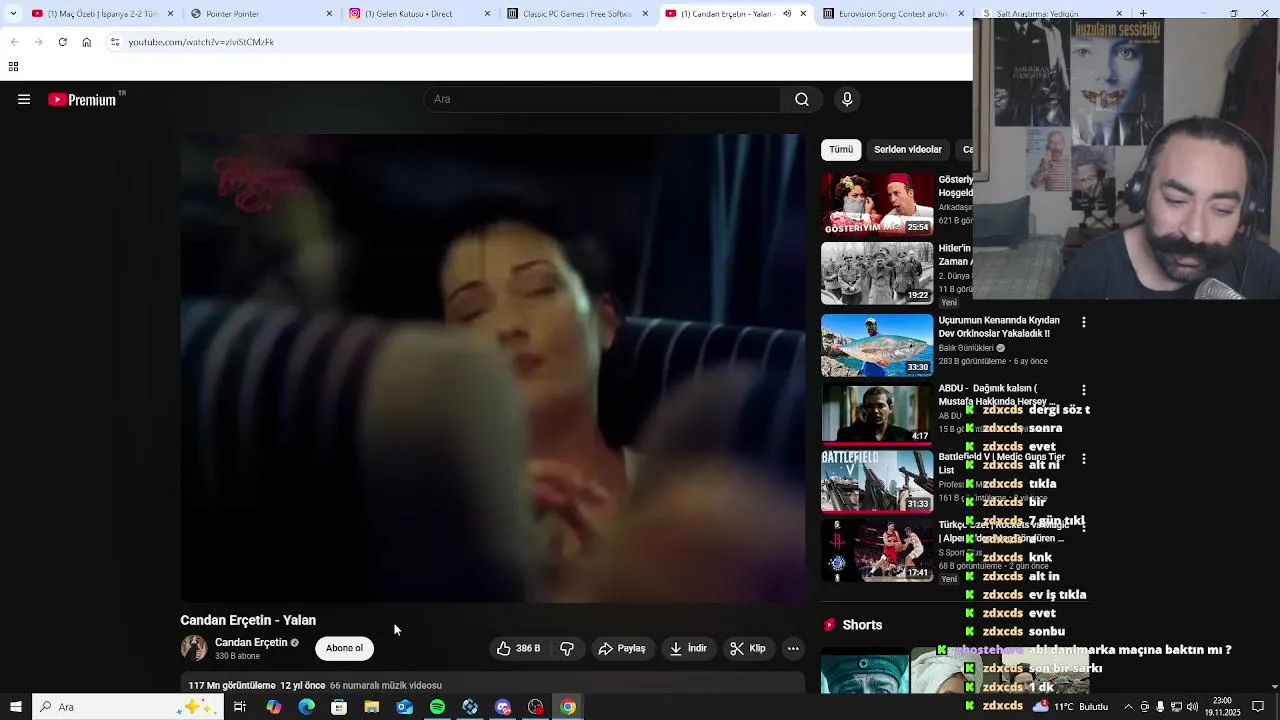The image size is (1280, 720).
Task: Go forward in browser history
Action: click(x=38, y=42)
